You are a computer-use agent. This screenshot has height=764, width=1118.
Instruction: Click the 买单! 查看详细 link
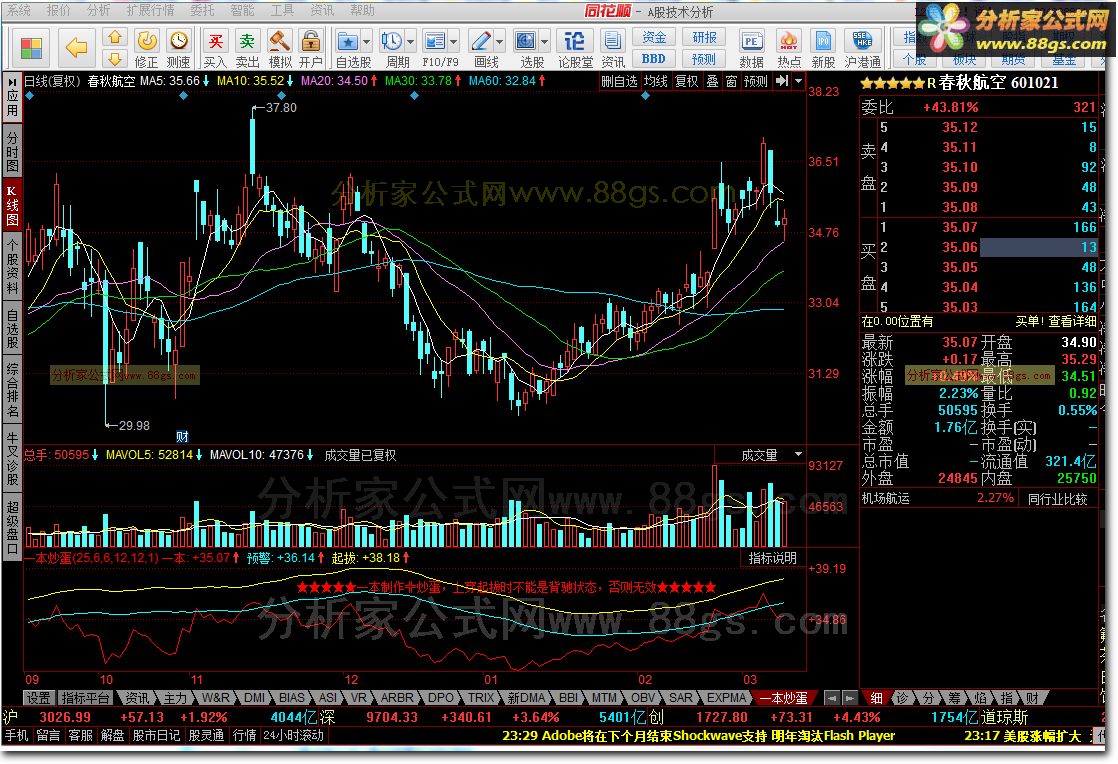[1055, 321]
